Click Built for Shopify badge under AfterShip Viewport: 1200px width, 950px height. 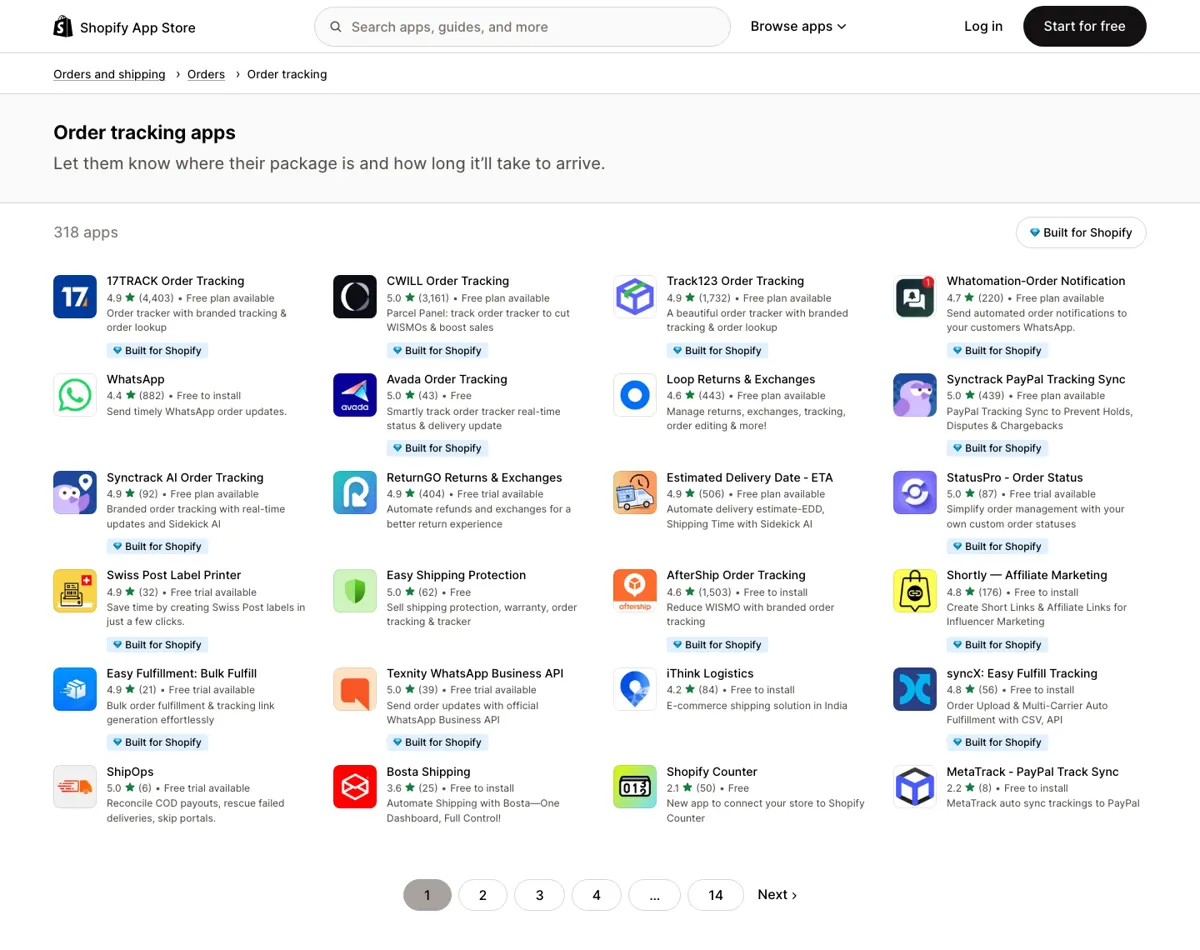(716, 644)
